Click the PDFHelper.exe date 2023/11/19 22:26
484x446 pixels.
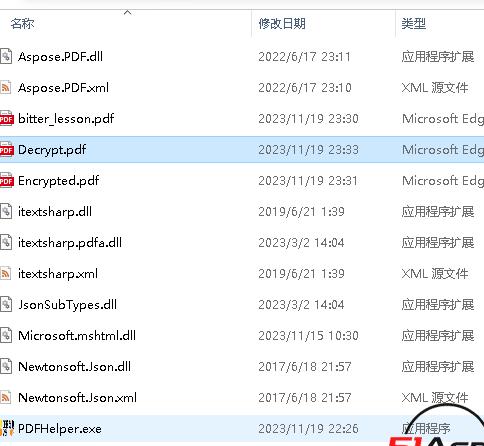tap(308, 429)
